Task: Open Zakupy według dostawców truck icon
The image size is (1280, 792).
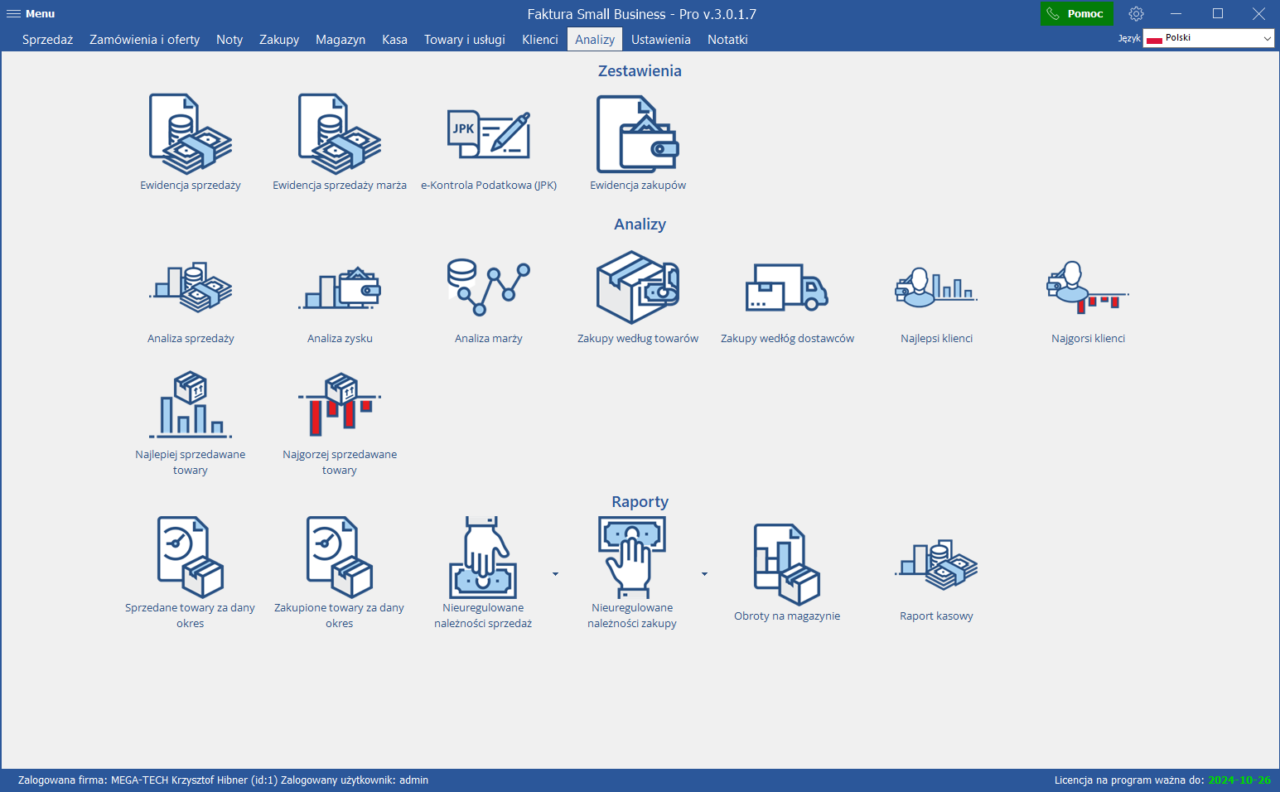Action: click(x=787, y=288)
